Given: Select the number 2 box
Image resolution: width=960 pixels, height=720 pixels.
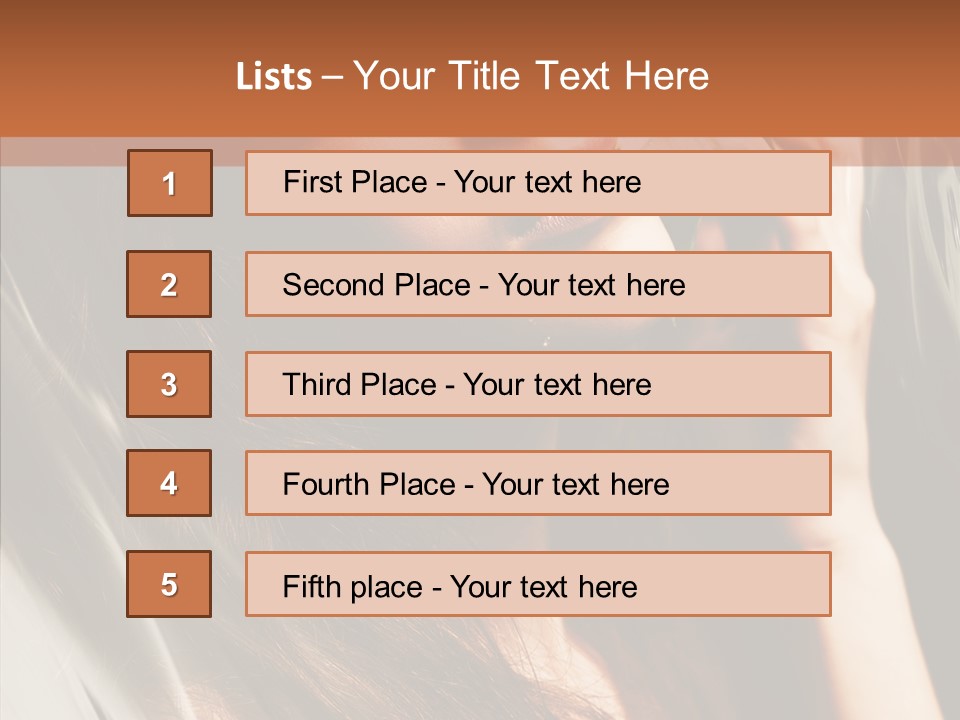Looking at the screenshot, I should pyautogui.click(x=169, y=284).
